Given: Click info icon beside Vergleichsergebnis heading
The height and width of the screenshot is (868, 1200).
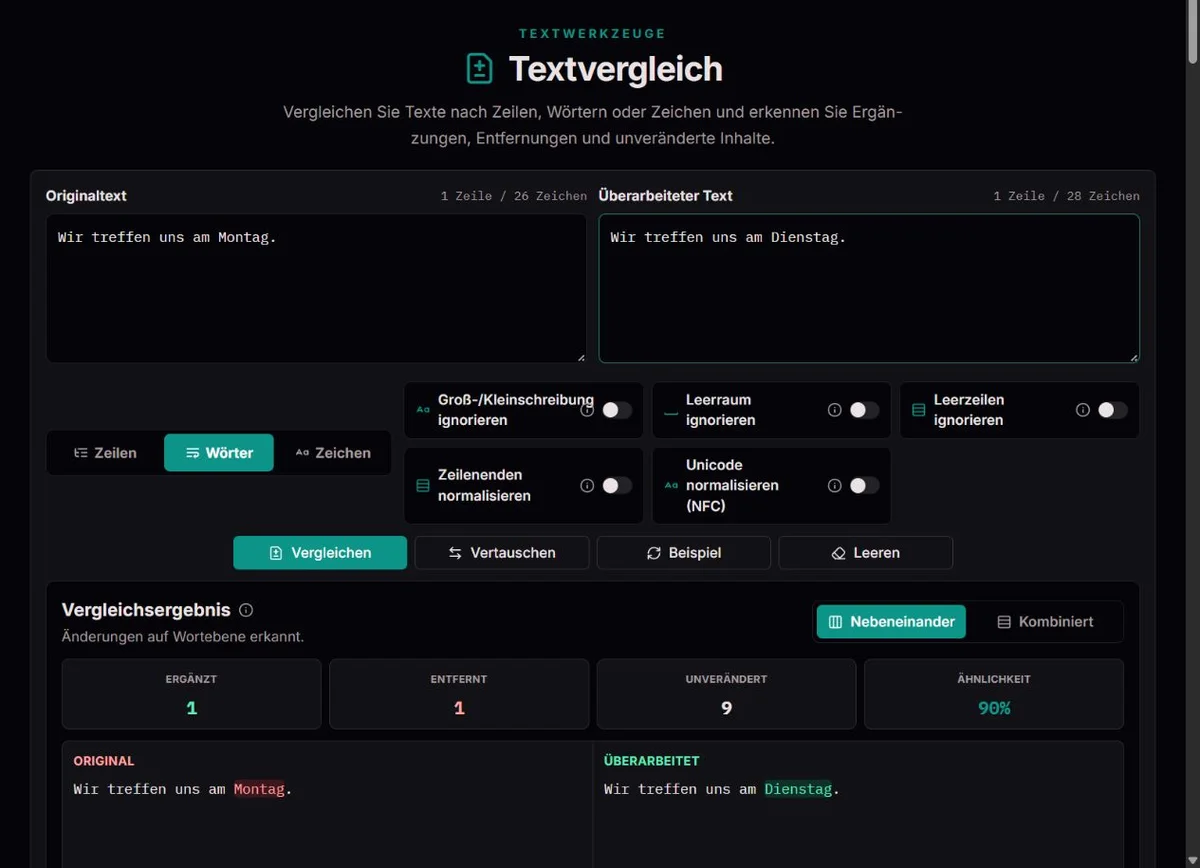Looking at the screenshot, I should coord(246,610).
